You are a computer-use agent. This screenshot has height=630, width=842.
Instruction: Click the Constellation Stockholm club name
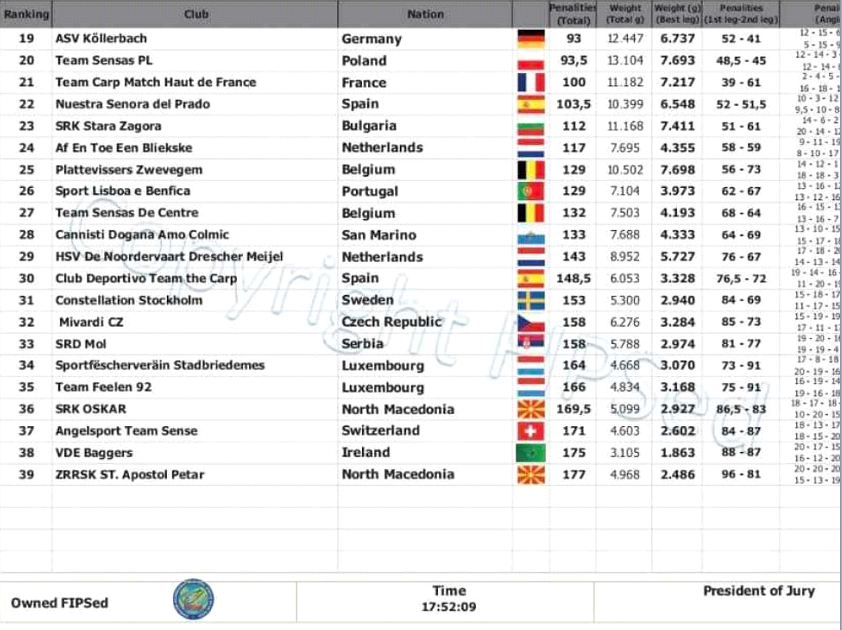pyautogui.click(x=128, y=300)
